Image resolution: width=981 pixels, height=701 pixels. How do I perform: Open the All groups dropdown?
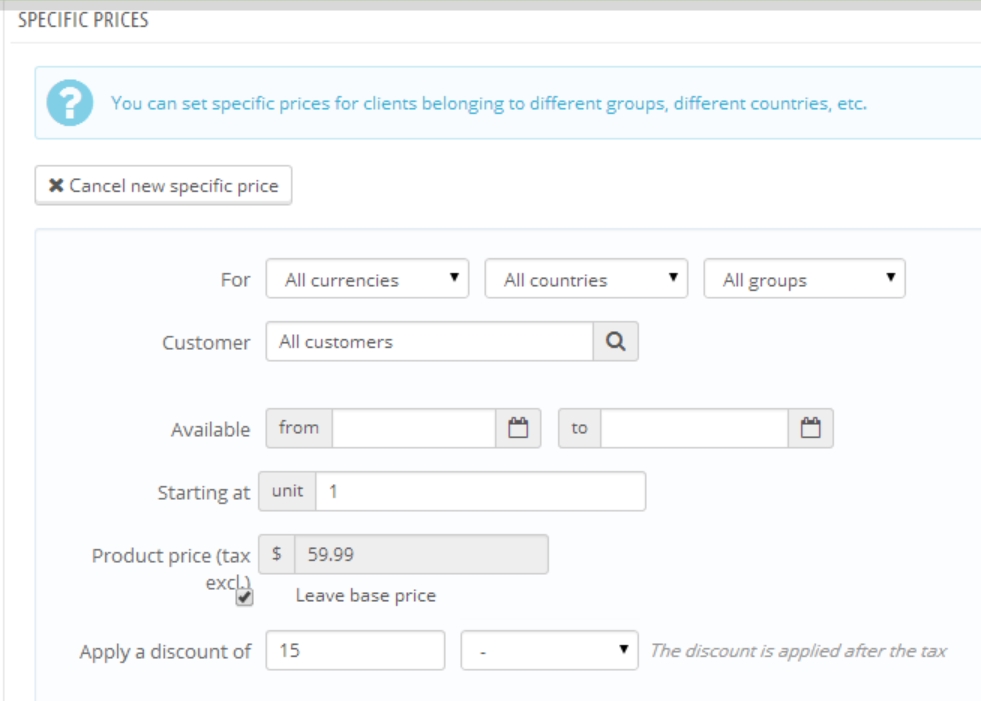805,280
